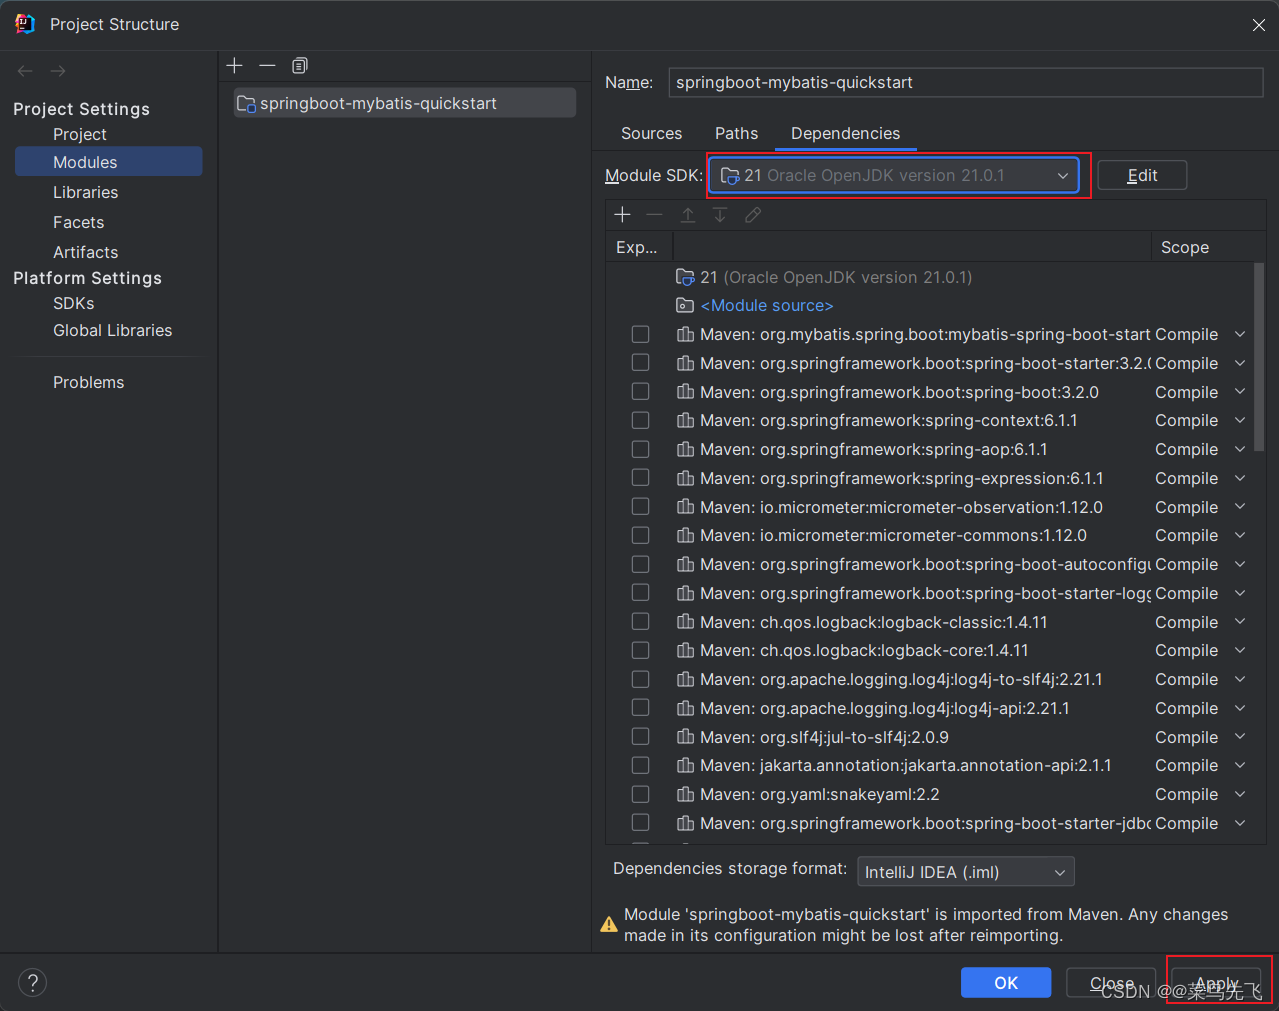The image size is (1279, 1011).
Task: Click the Edit SDK button
Action: 1142,175
